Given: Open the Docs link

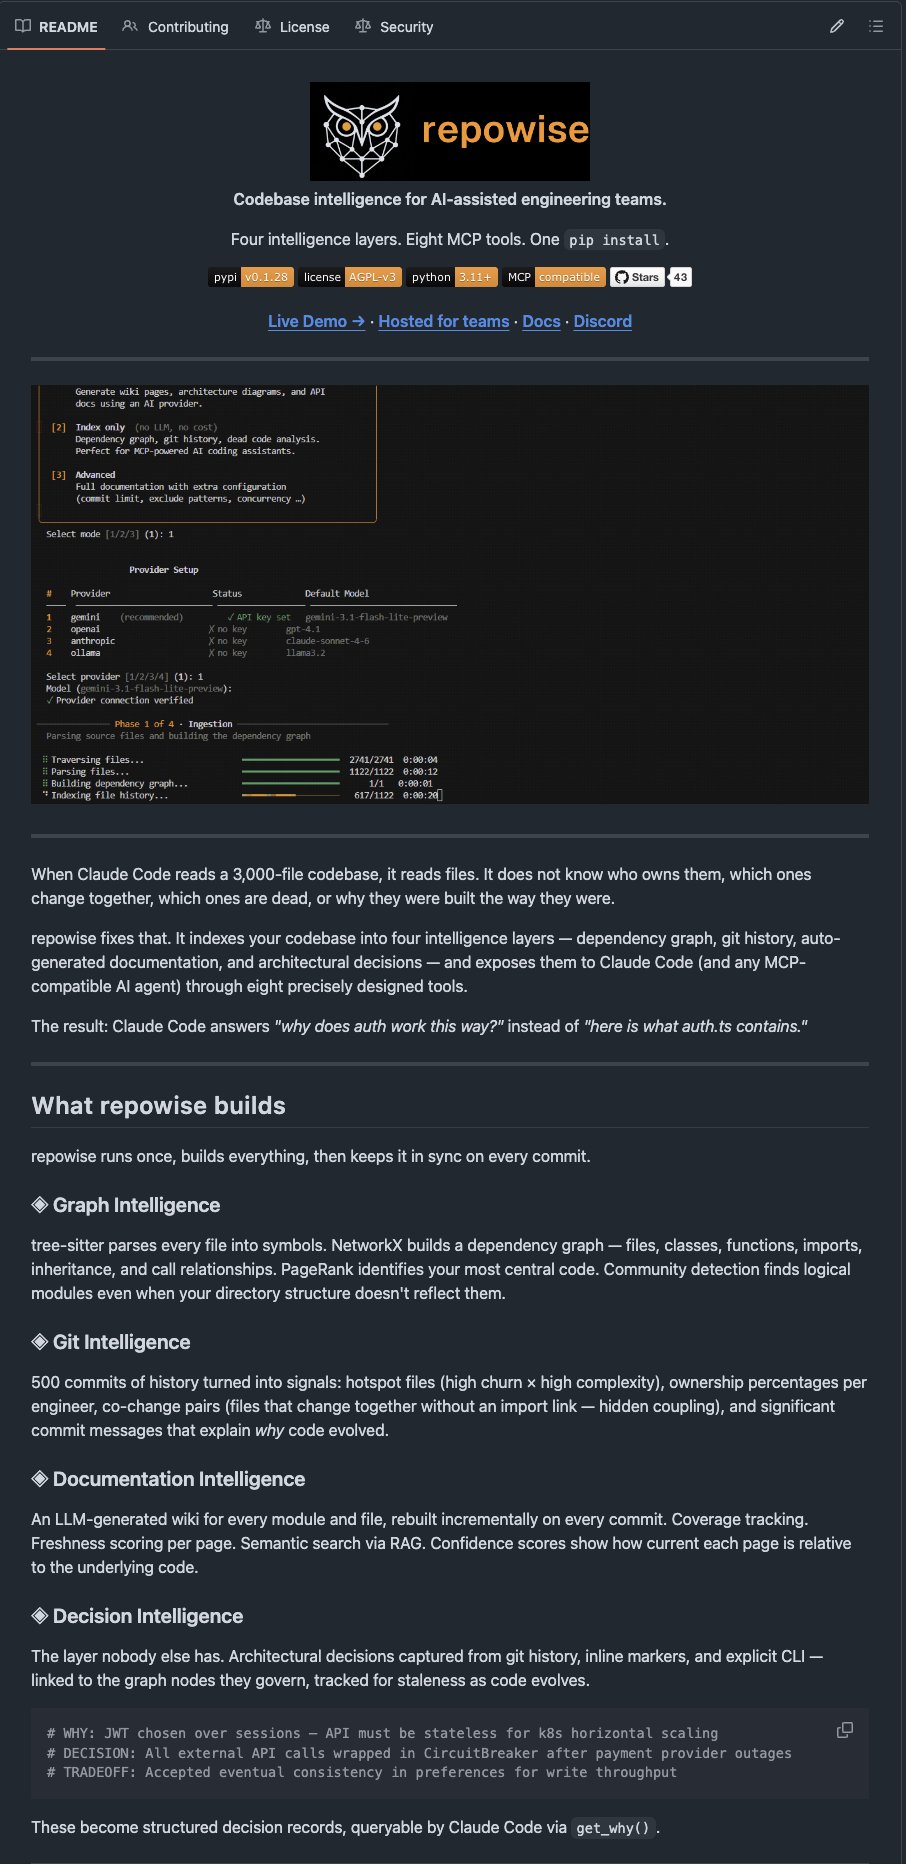Looking at the screenshot, I should (541, 321).
